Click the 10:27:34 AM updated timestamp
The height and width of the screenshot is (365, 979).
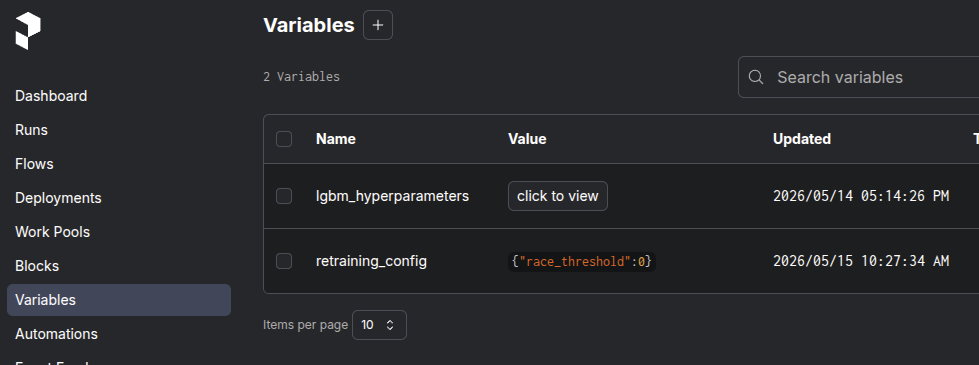[861, 261]
